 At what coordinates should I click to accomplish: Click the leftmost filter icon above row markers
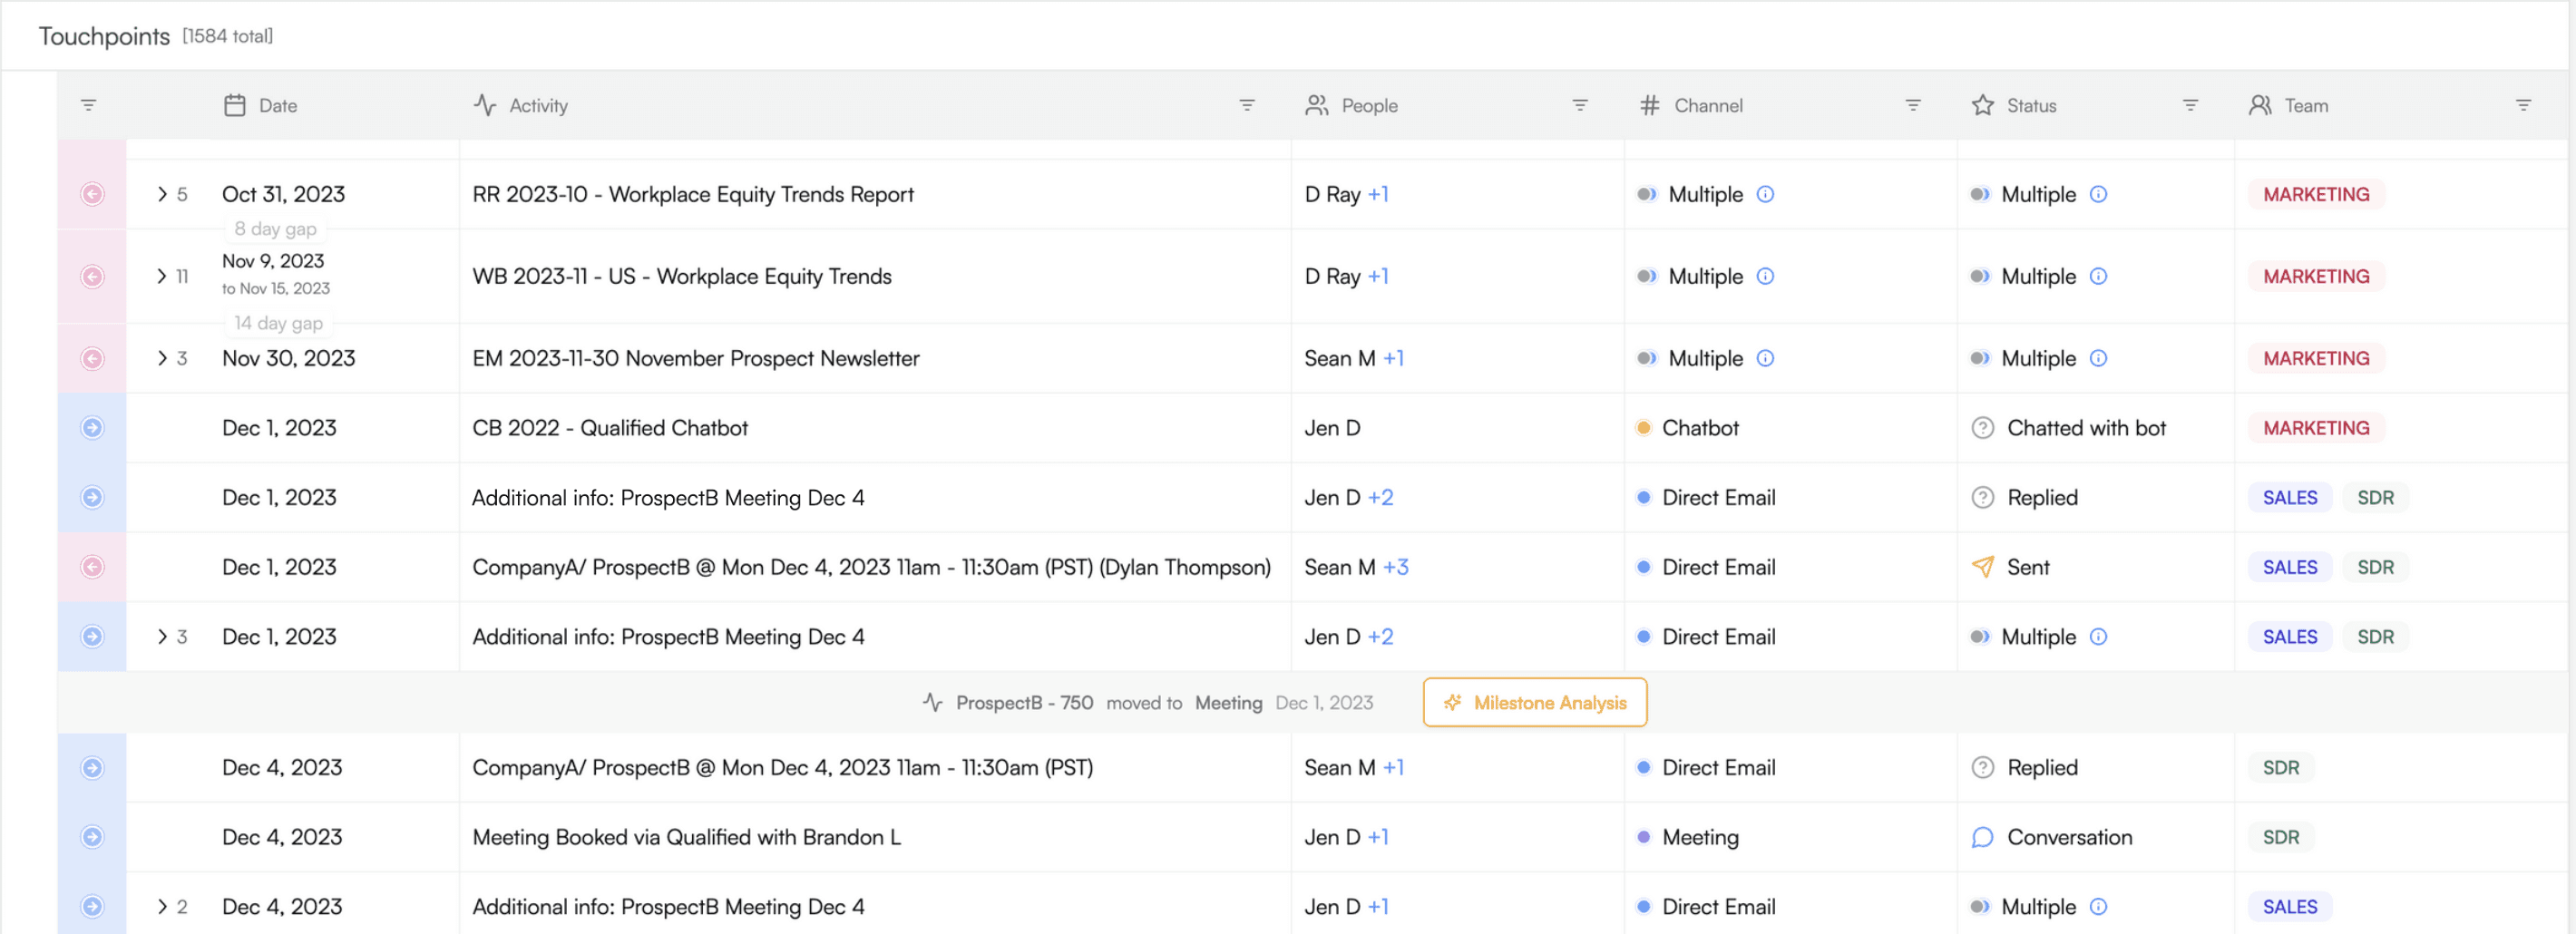click(88, 105)
